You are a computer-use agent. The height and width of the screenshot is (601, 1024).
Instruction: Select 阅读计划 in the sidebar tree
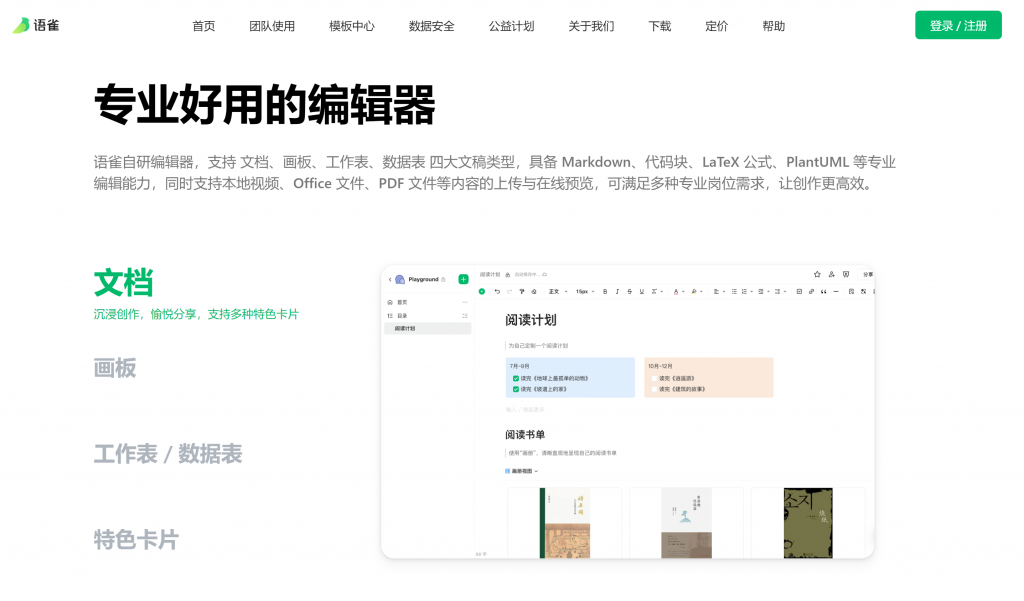[x=405, y=330]
